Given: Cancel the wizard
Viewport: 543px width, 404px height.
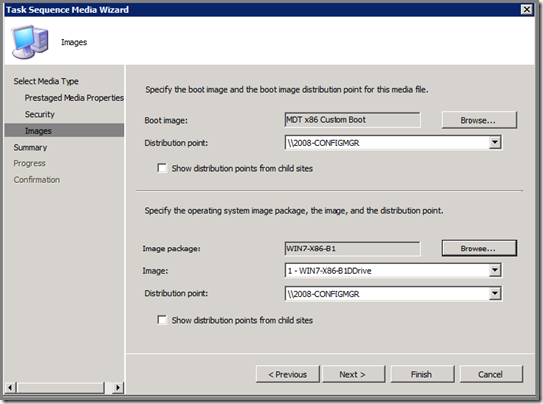Looking at the screenshot, I should [x=491, y=374].
